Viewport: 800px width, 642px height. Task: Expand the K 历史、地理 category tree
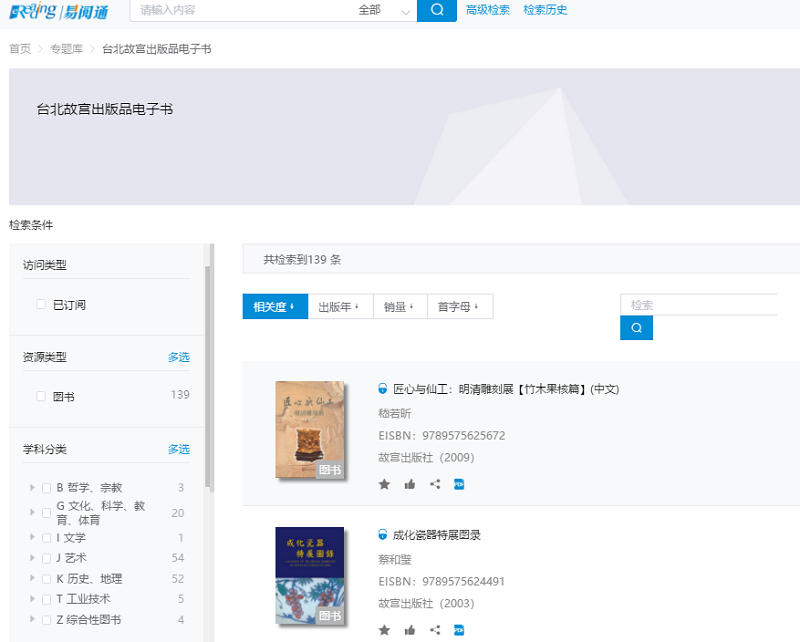[x=33, y=579]
